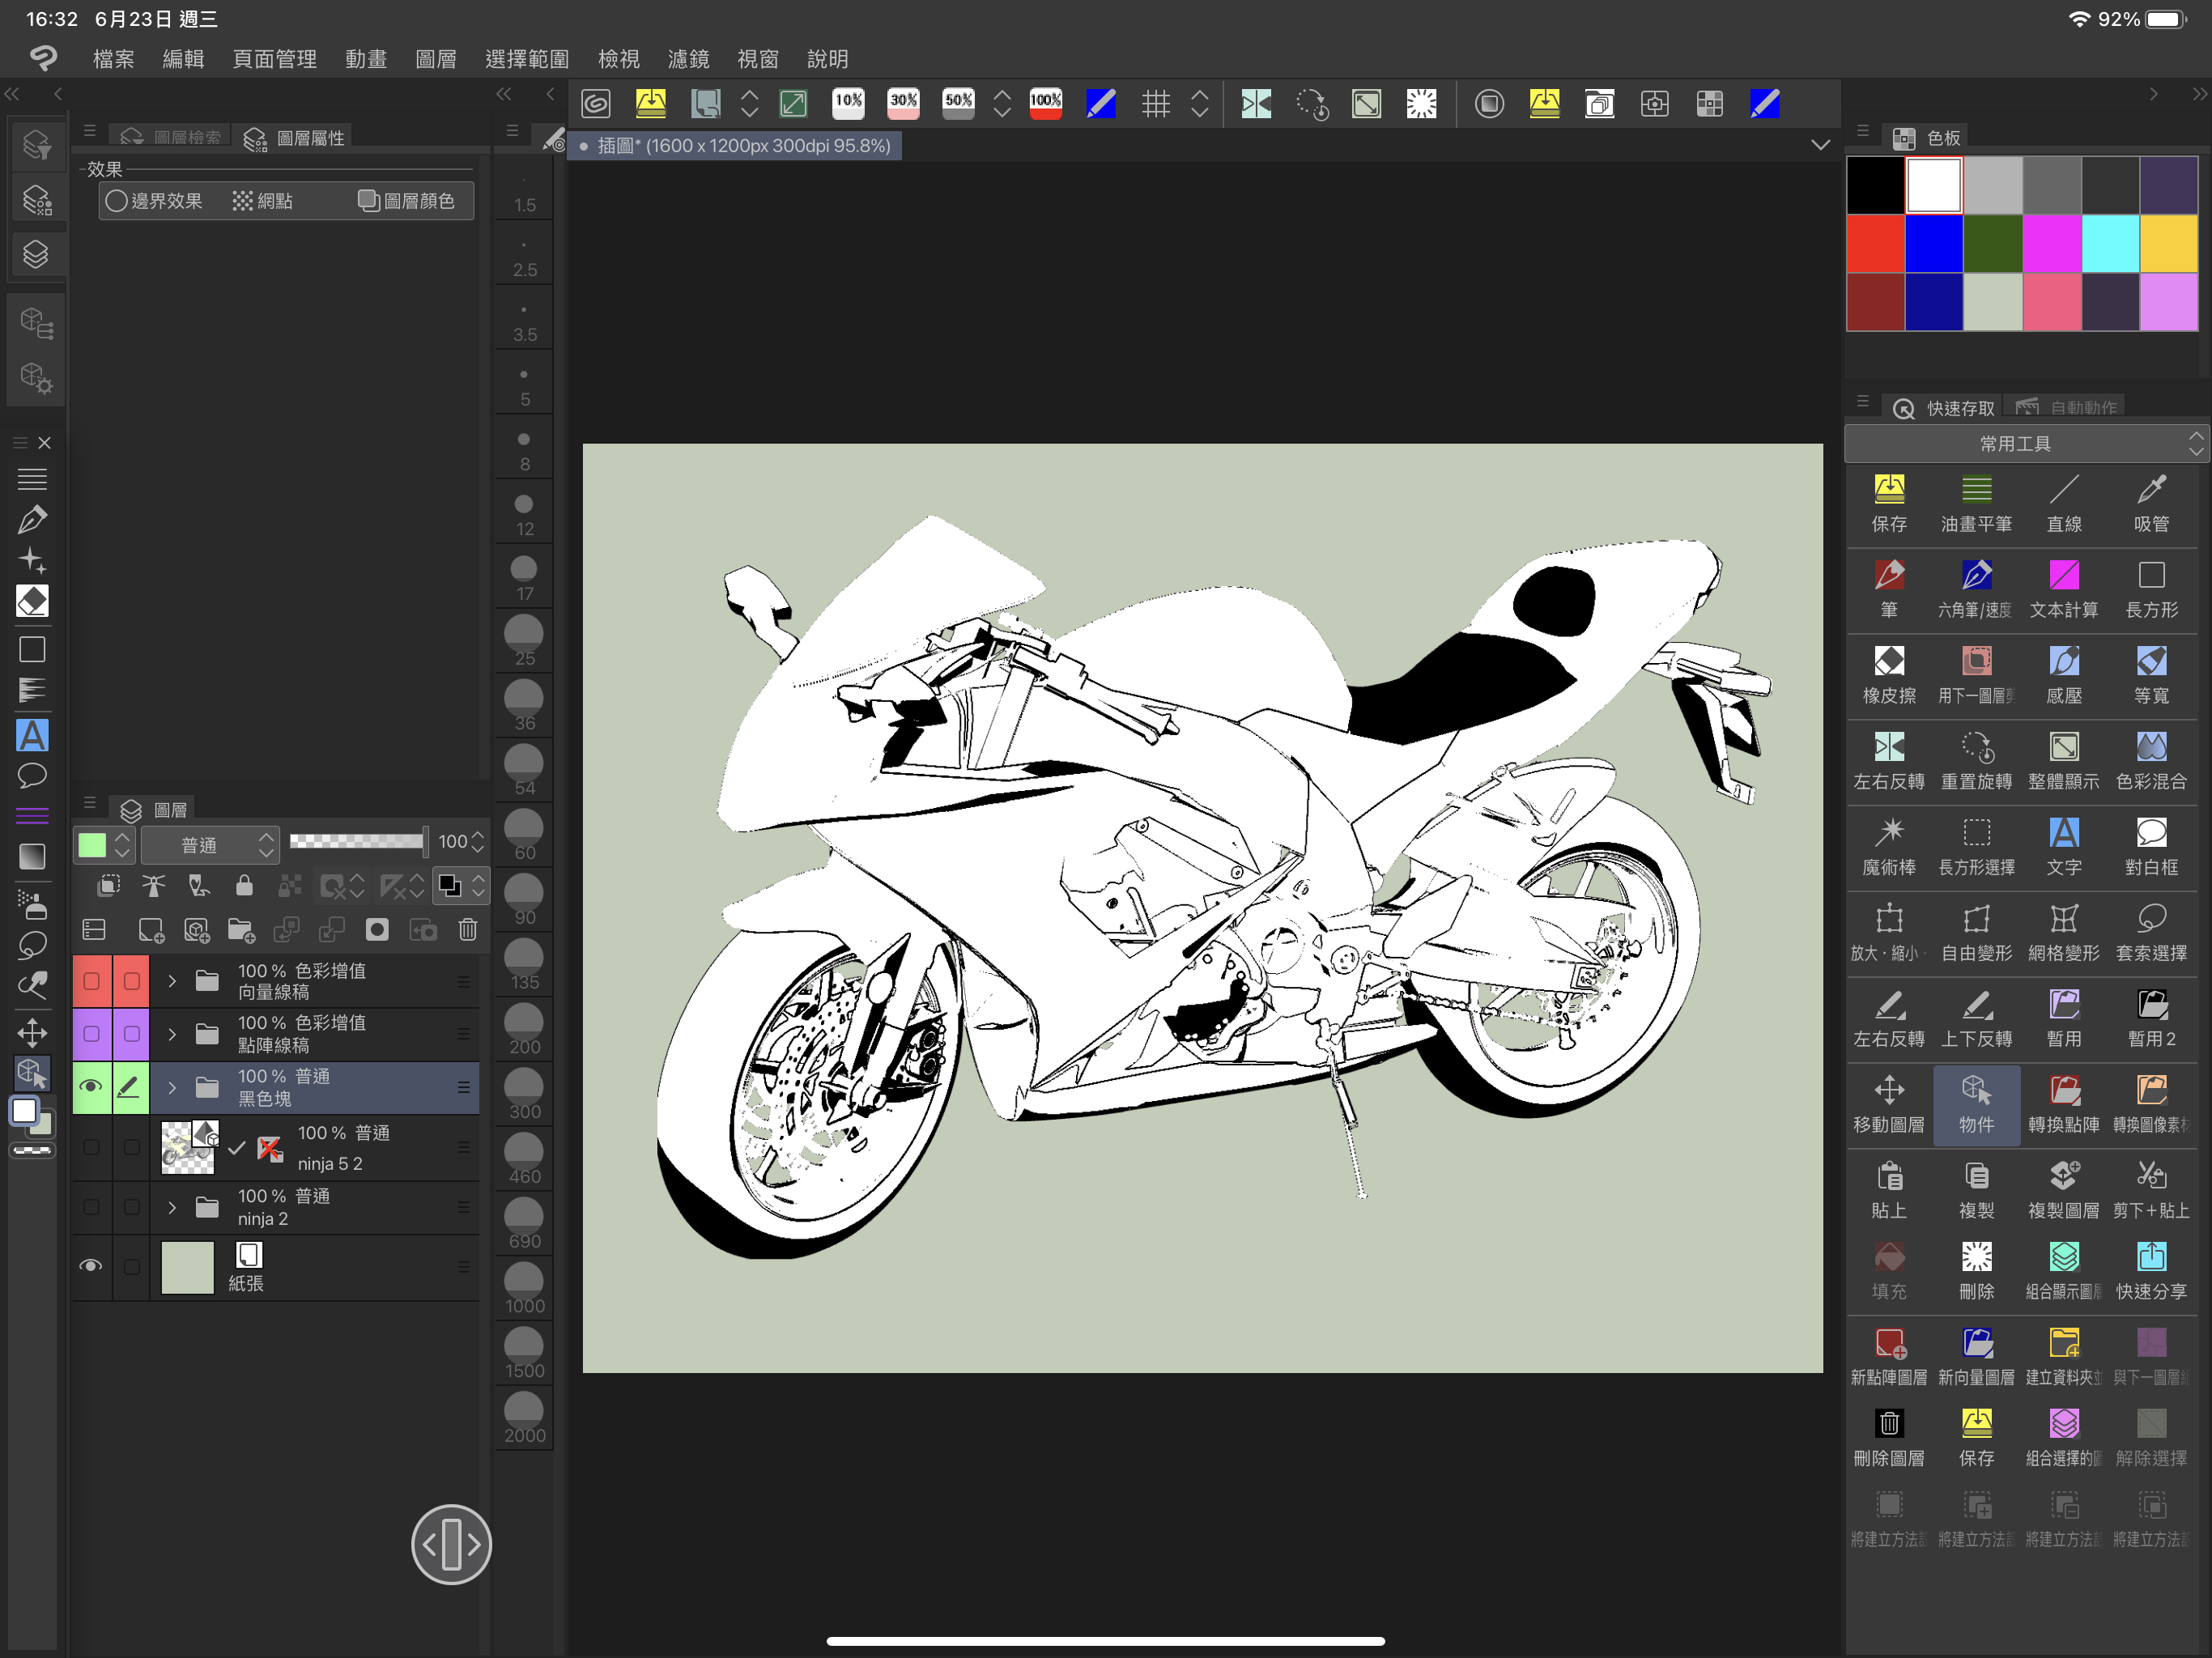The width and height of the screenshot is (2212, 1658).
Task: Adjust the layer opacity slider
Action: pyautogui.click(x=357, y=842)
